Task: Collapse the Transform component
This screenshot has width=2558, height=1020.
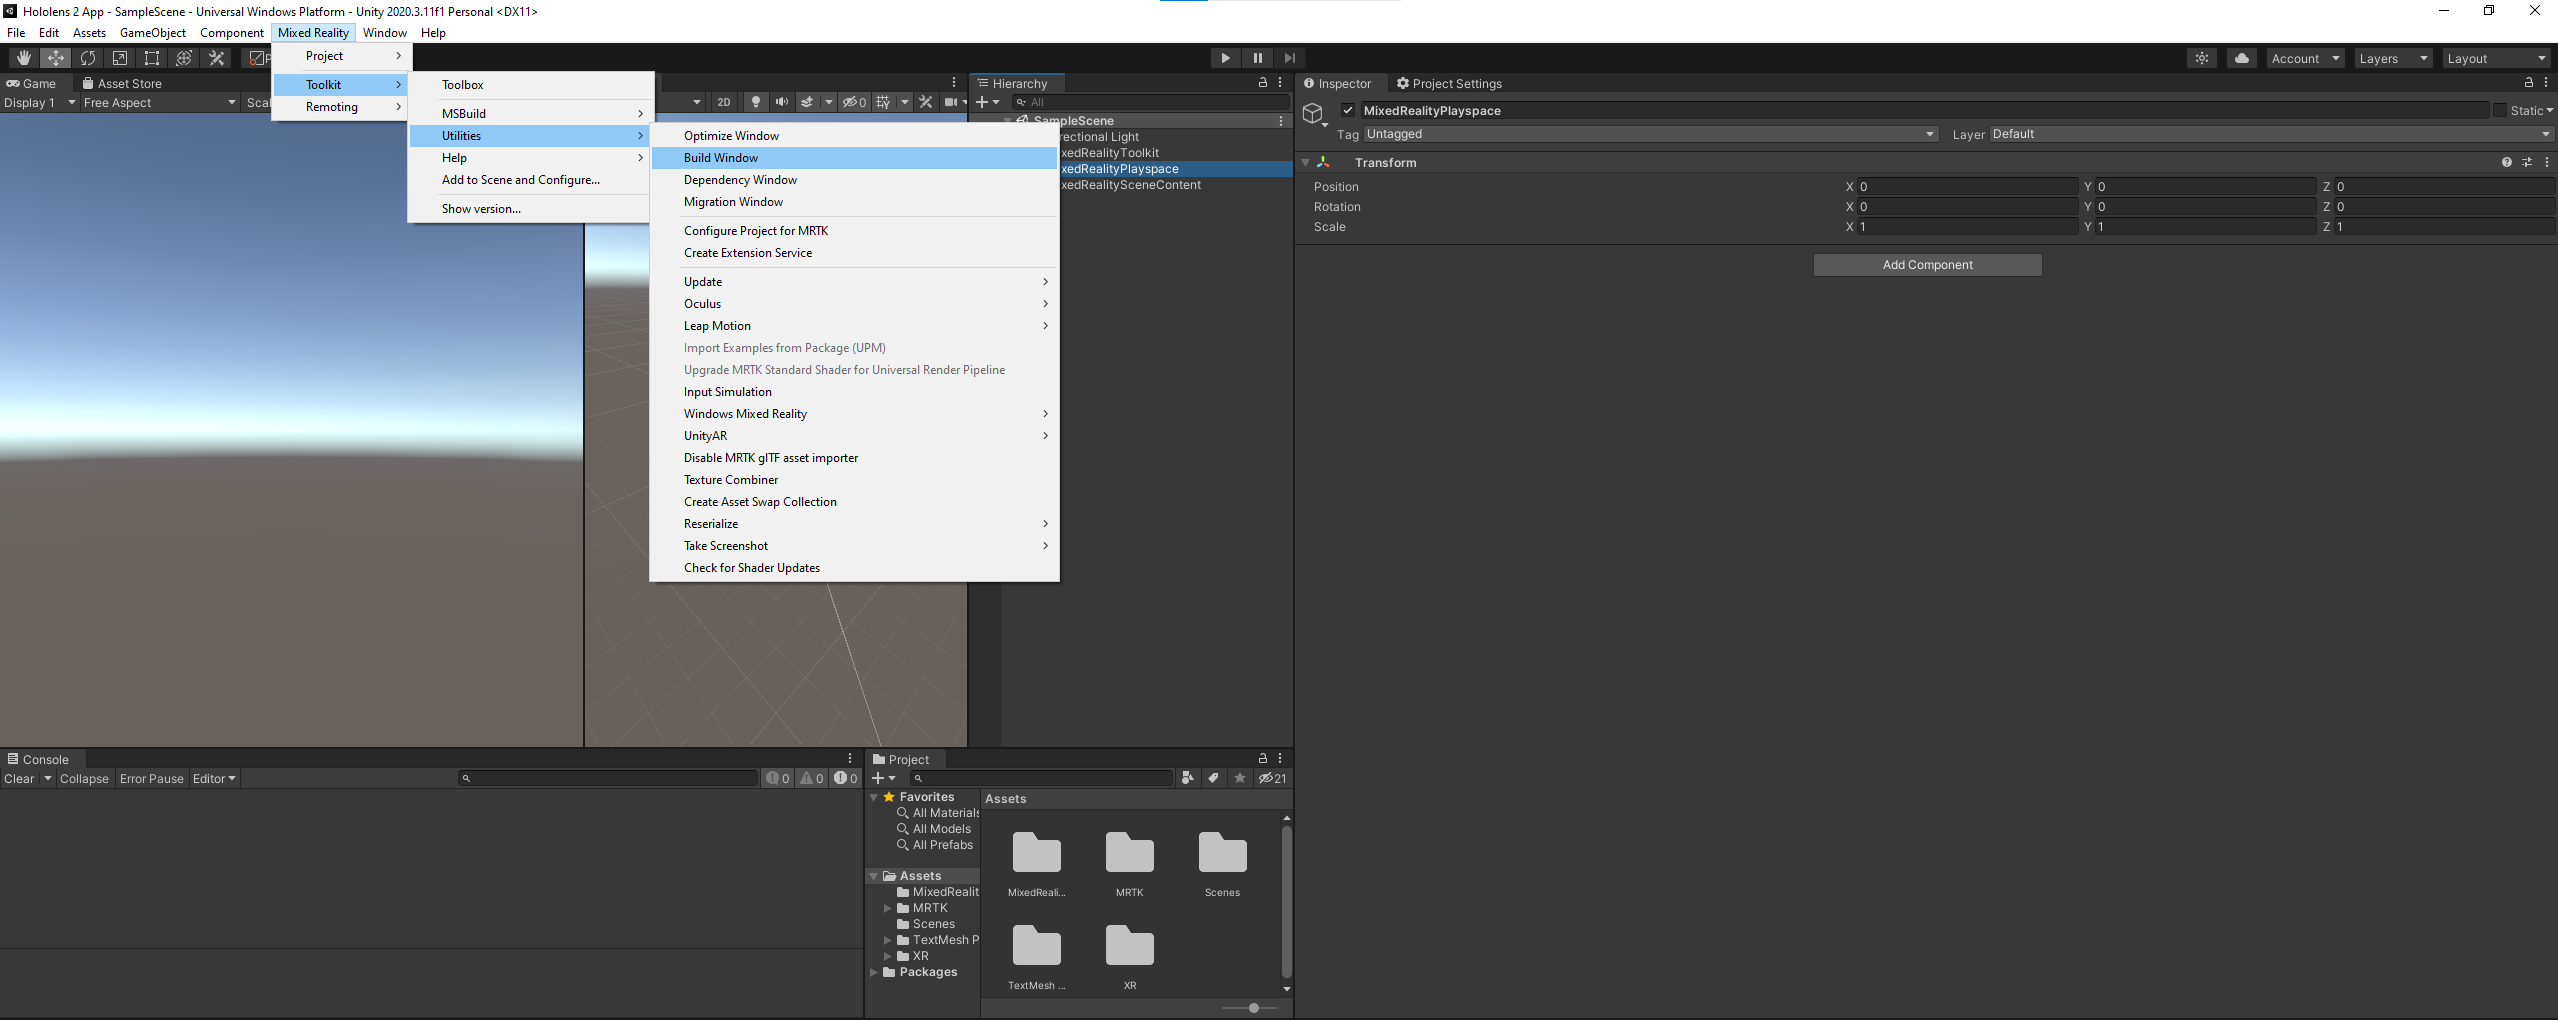Action: [1306, 162]
